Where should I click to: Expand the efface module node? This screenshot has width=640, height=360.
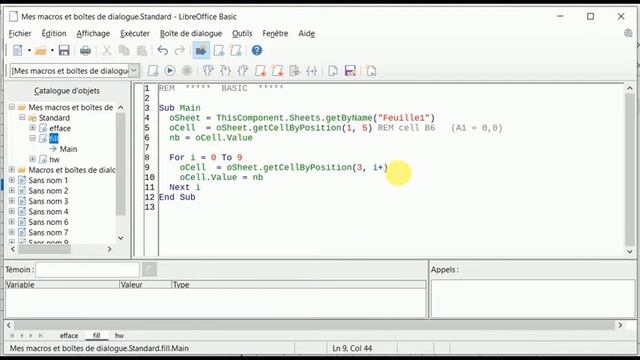tap(33, 128)
